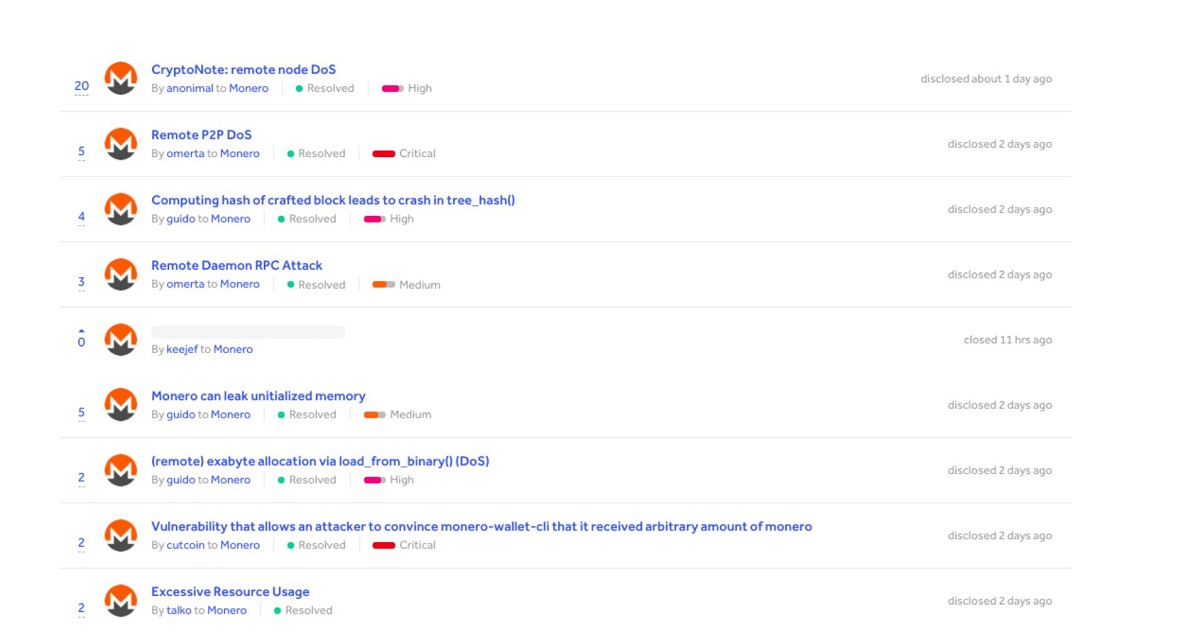Open the Remote P2P DoS report
This screenshot has width=1200, height=642.
201,135
